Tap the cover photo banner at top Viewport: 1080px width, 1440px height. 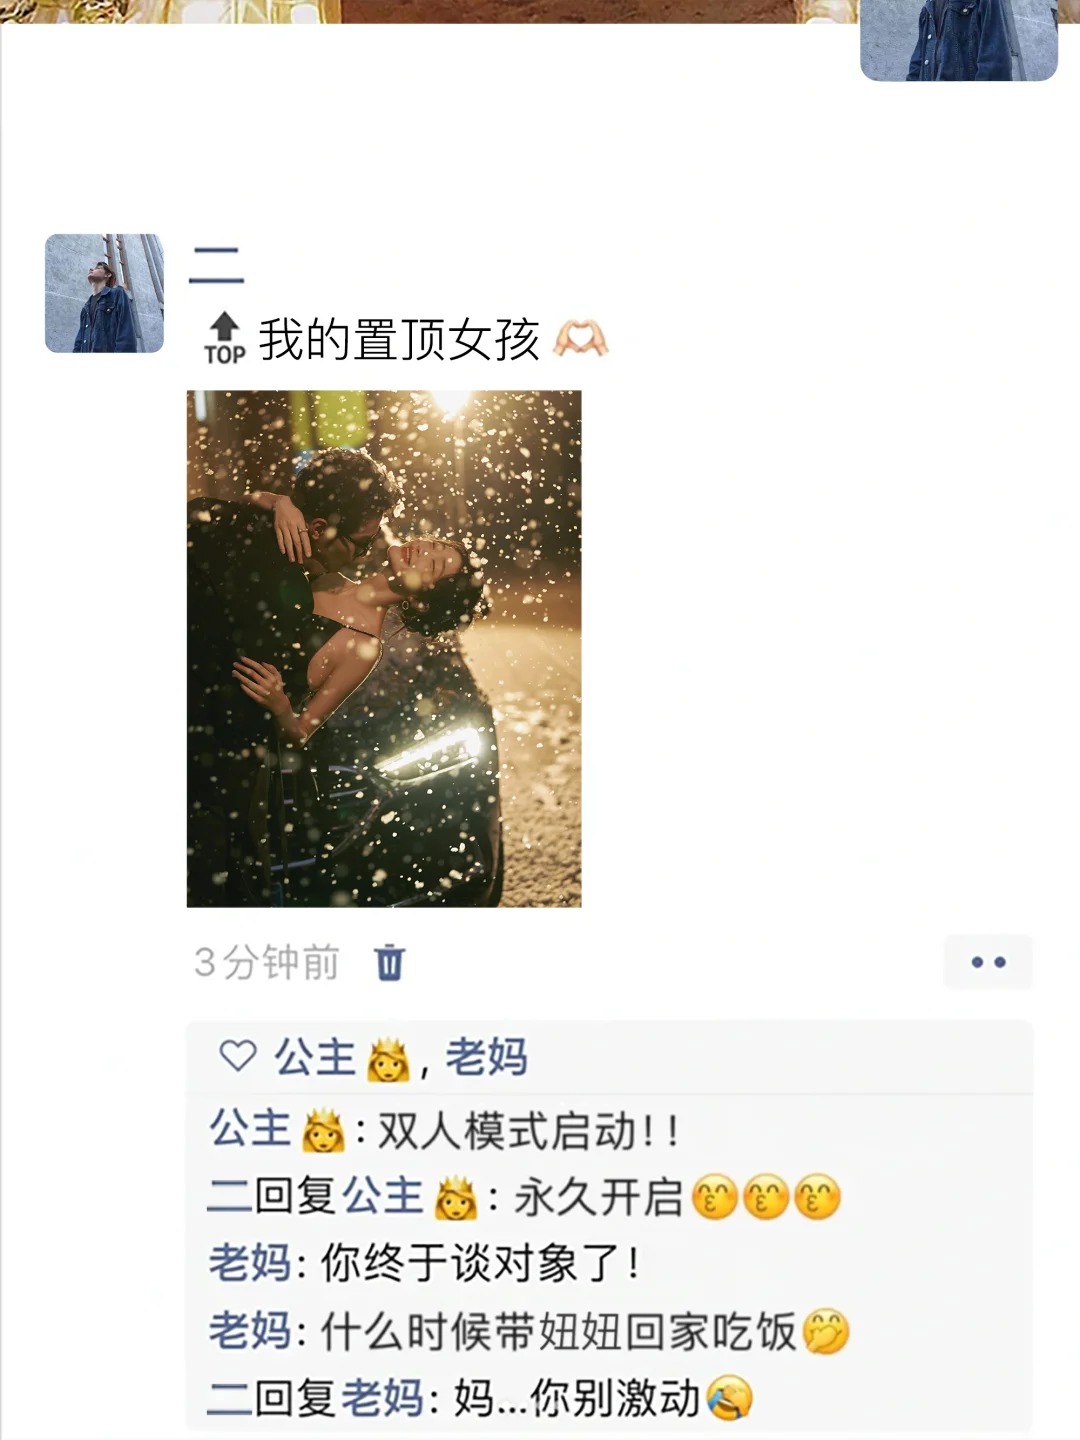(430, 11)
